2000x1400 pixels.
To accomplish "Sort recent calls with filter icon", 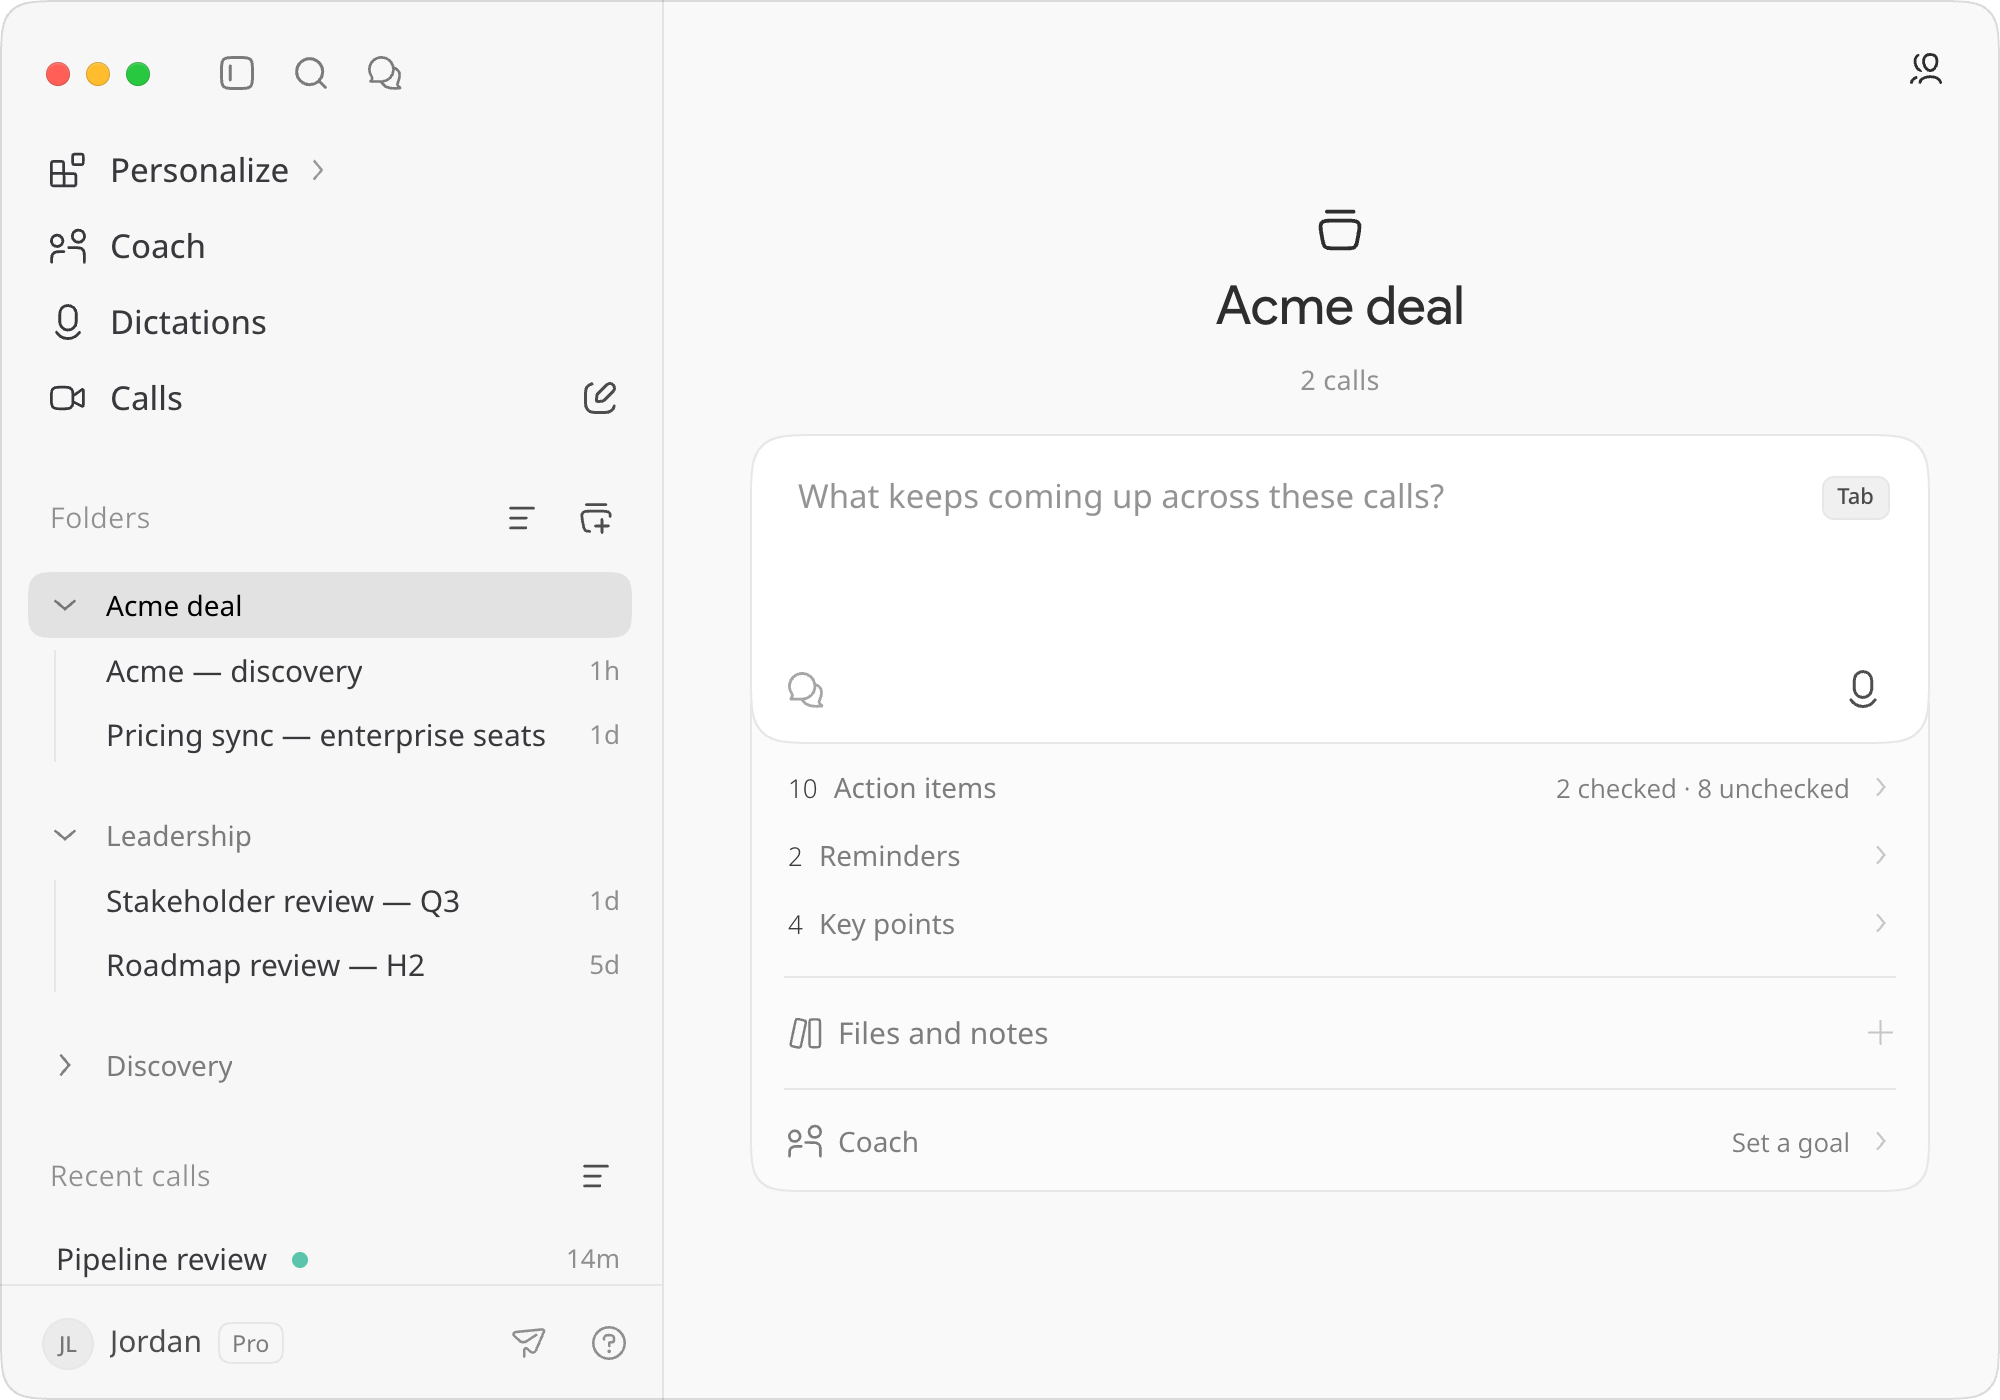I will (x=595, y=1176).
